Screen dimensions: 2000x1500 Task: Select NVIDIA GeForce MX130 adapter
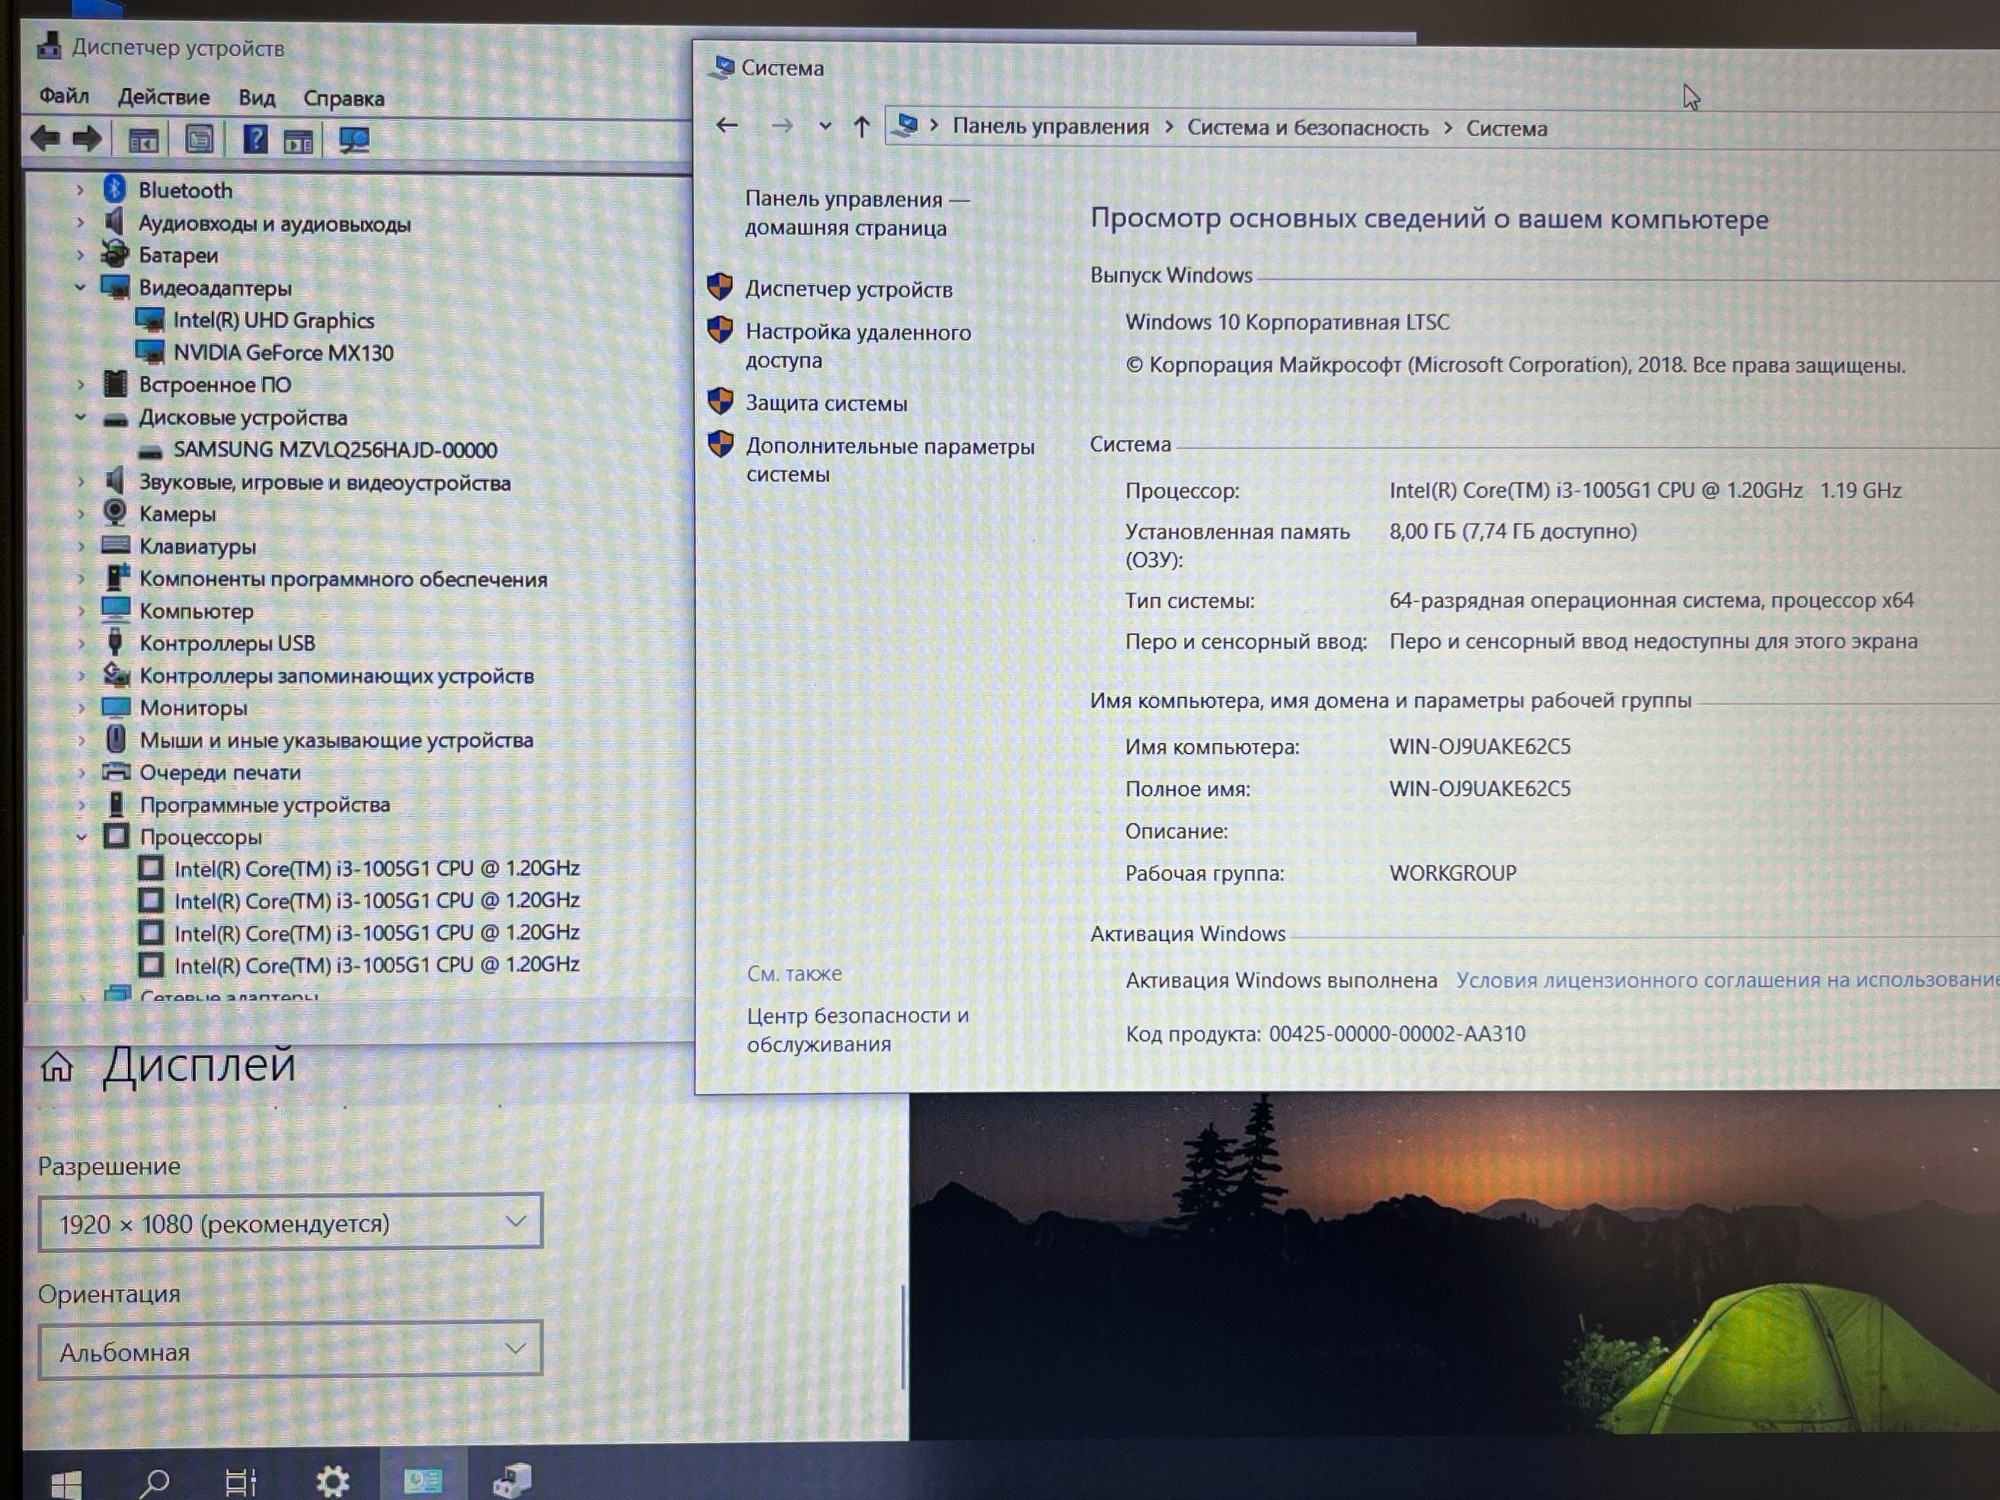[x=283, y=352]
